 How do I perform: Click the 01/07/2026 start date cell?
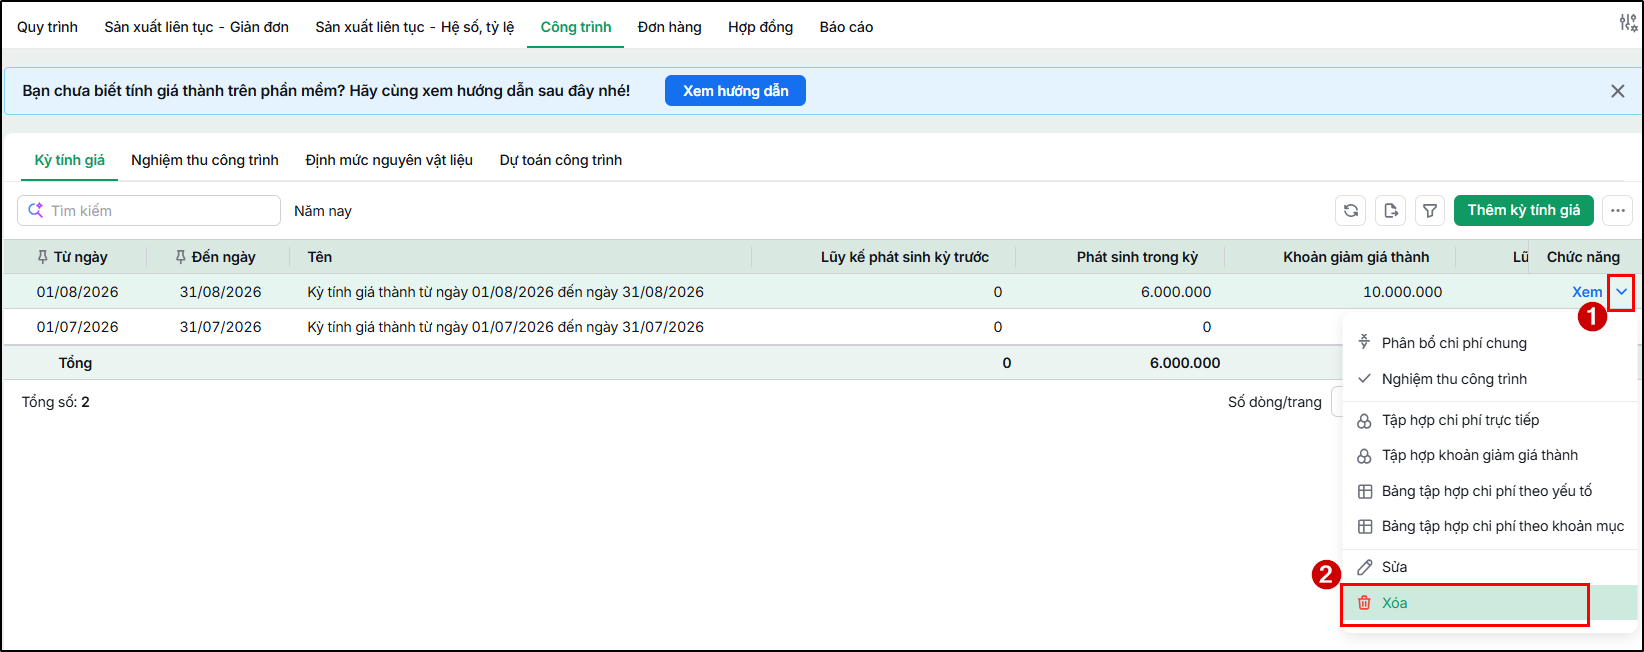77,327
